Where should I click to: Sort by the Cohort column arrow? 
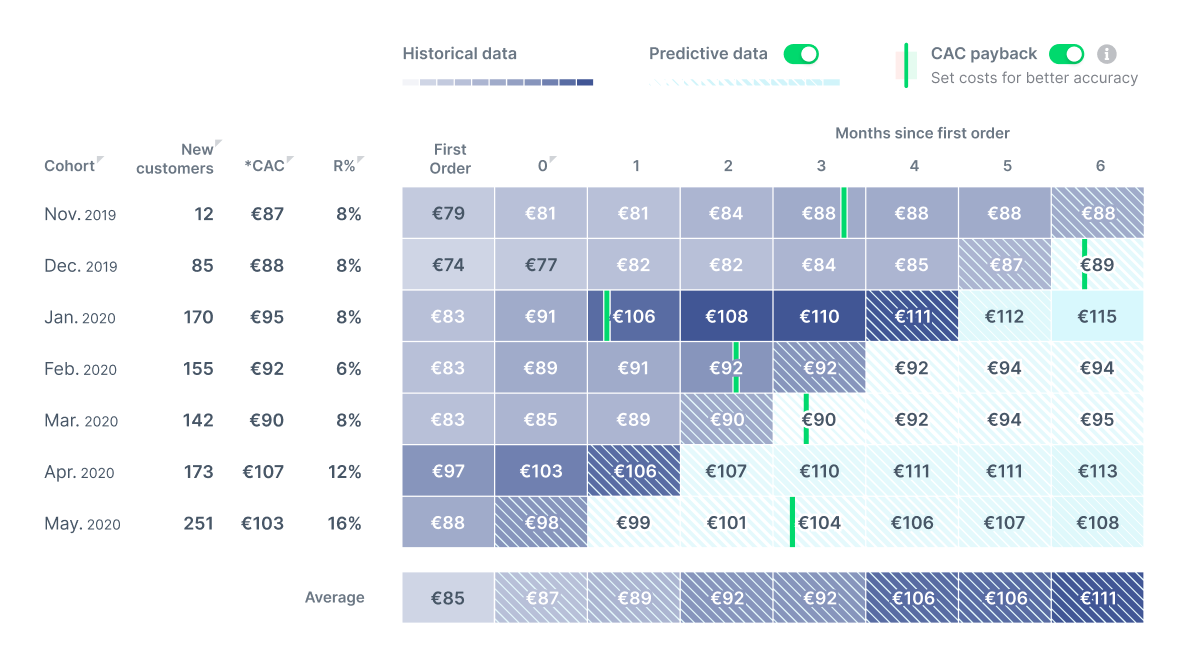[x=100, y=160]
